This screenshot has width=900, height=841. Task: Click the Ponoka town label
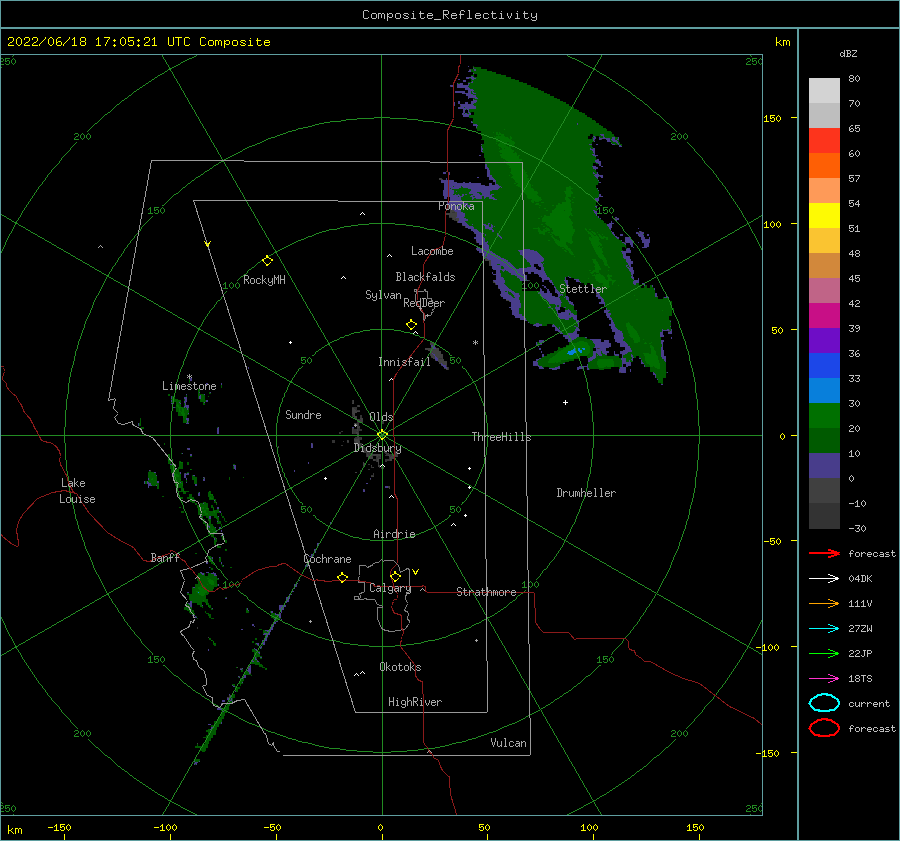(456, 206)
